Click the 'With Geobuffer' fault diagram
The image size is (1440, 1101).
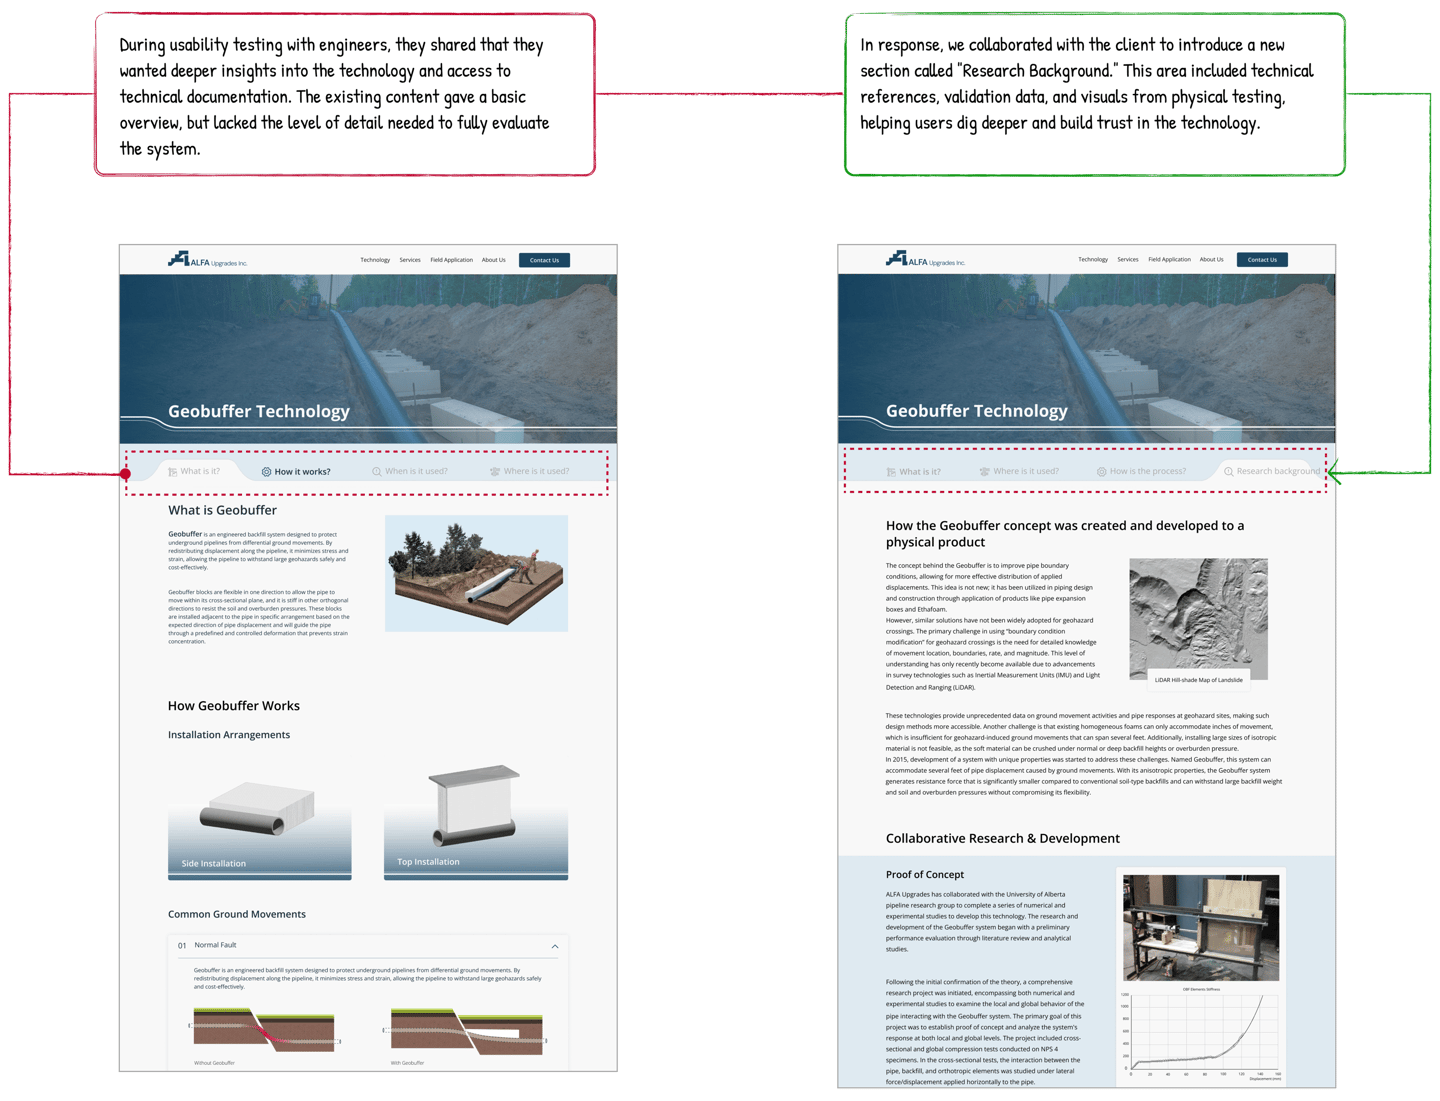pos(466,1030)
